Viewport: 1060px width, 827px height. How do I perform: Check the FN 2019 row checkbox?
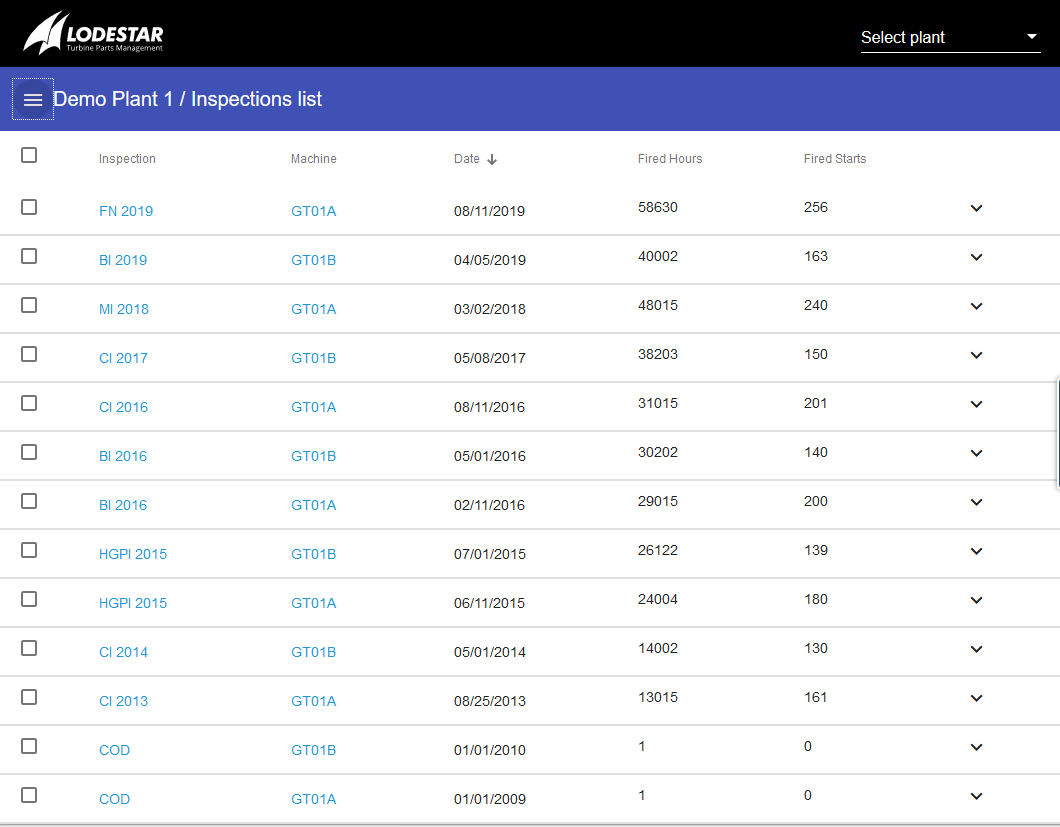point(29,207)
